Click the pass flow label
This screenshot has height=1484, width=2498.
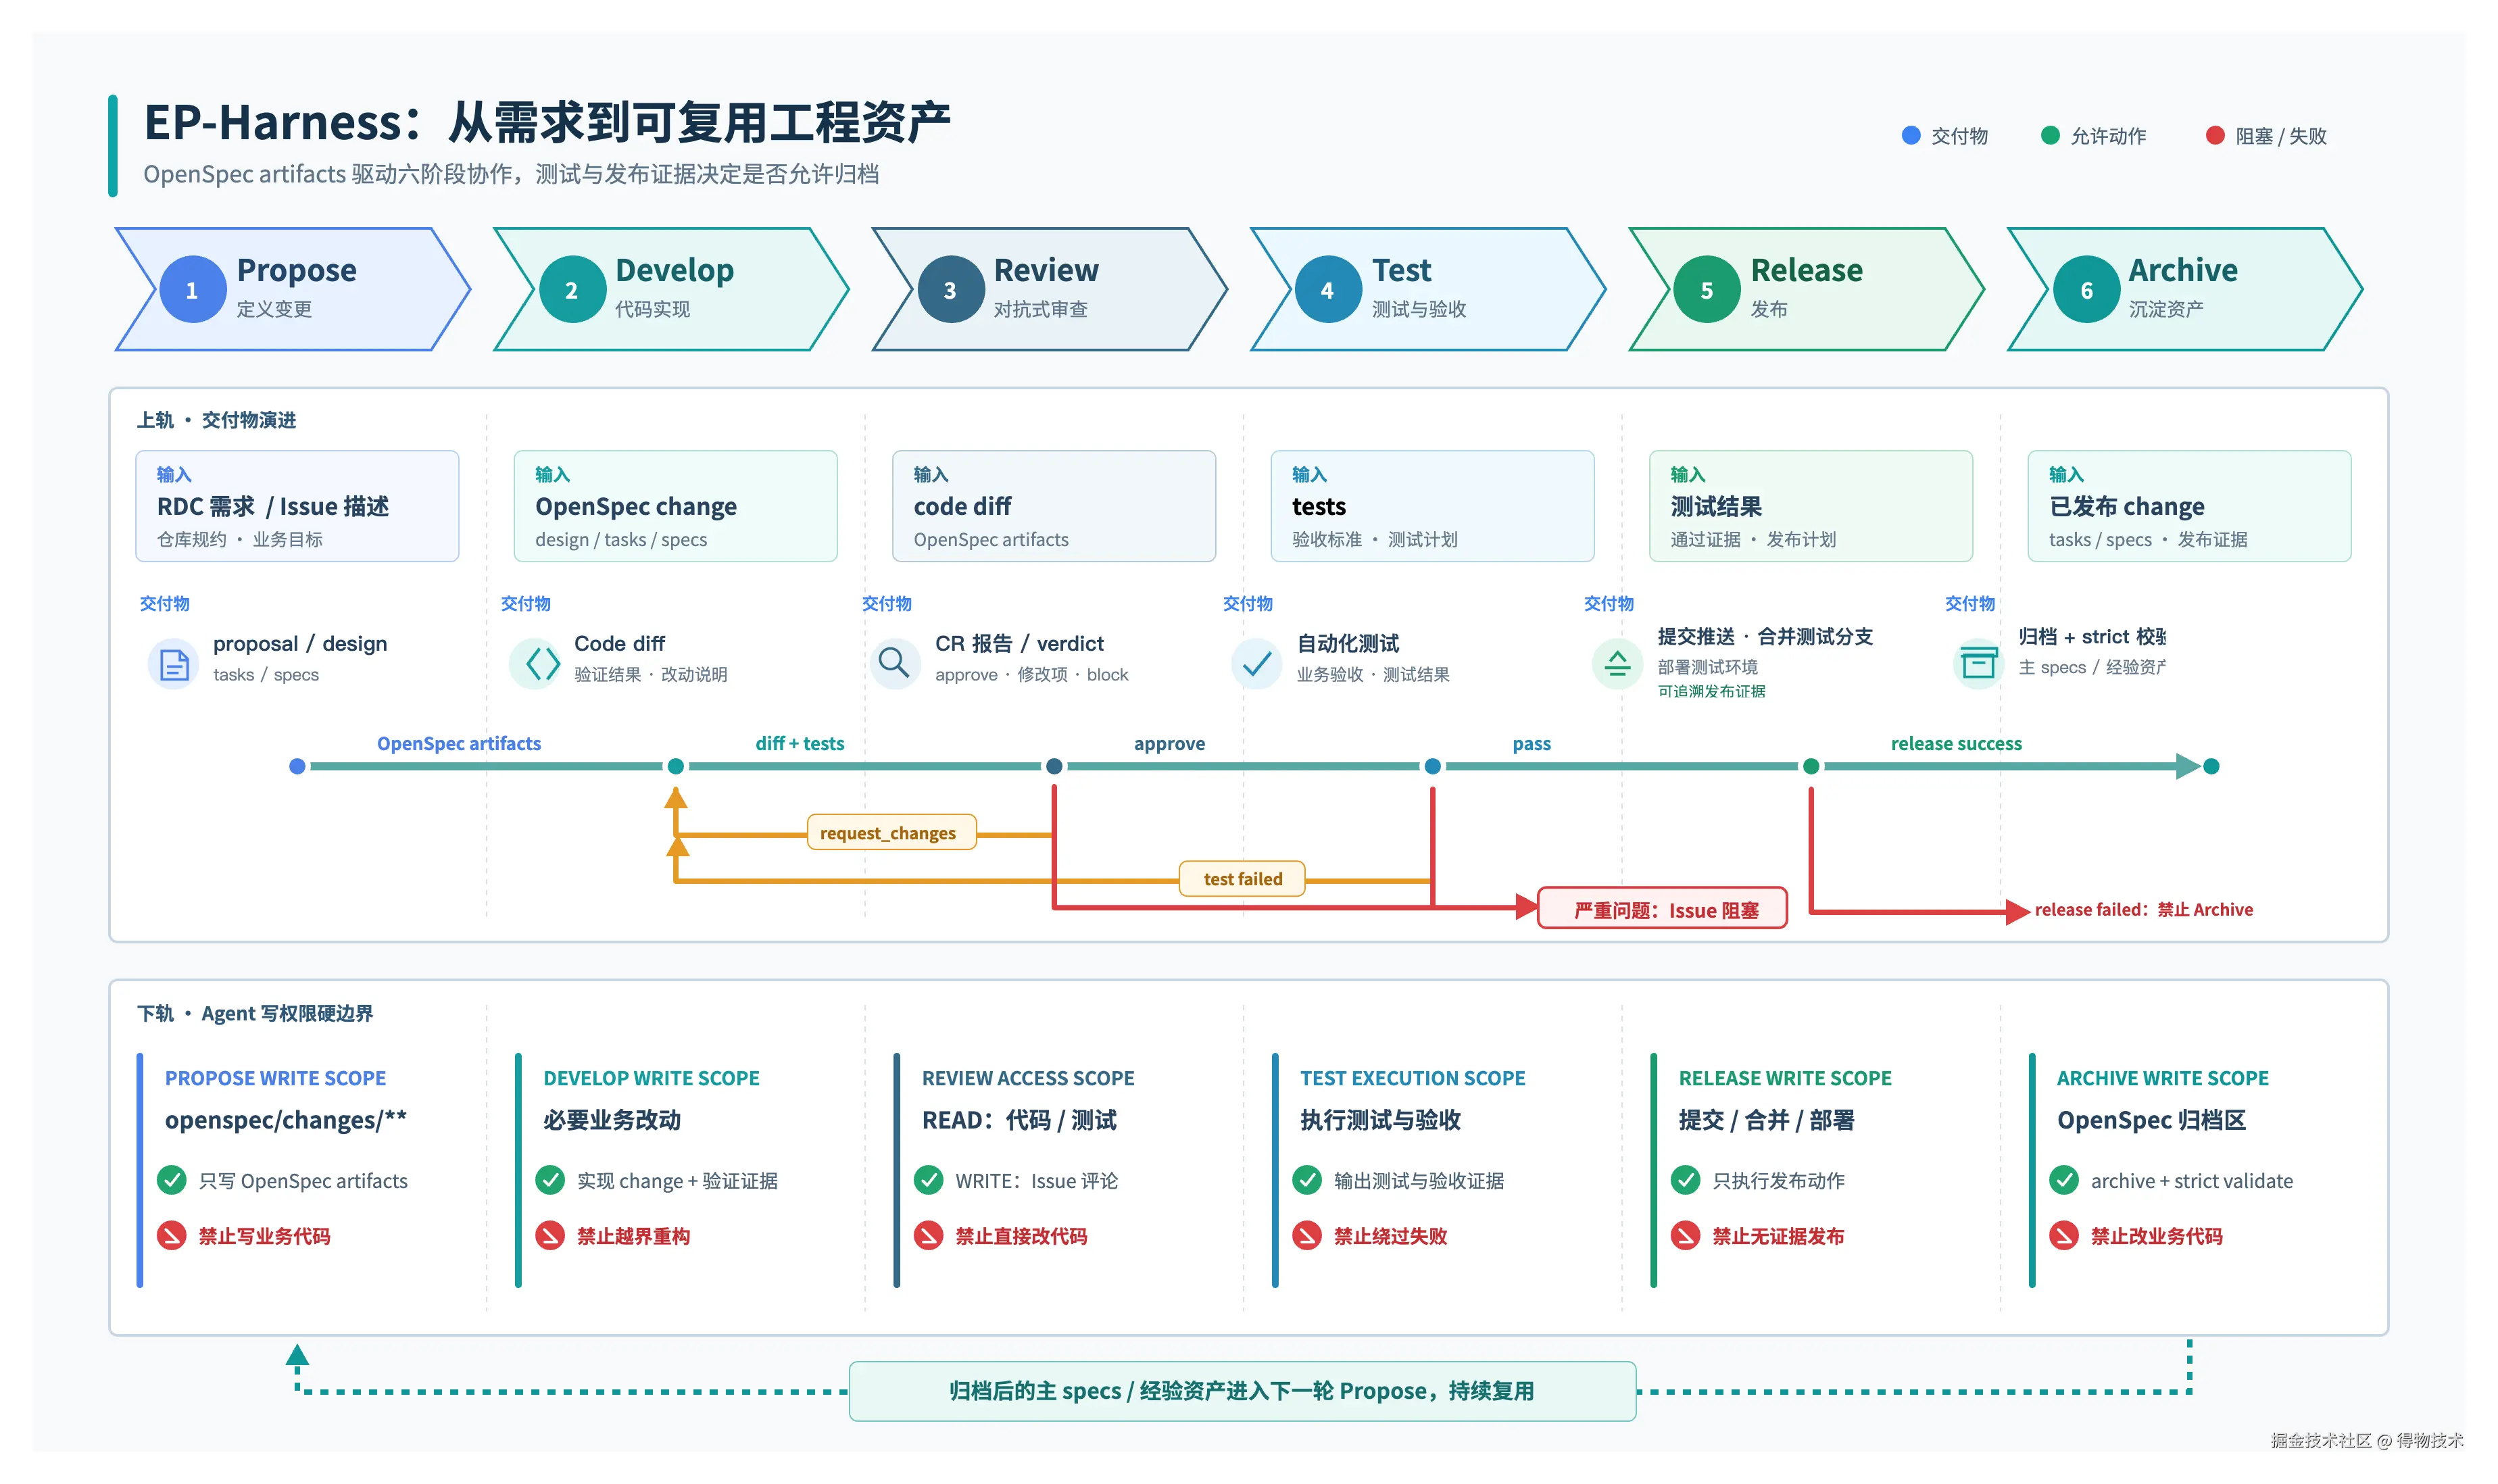point(1532,744)
